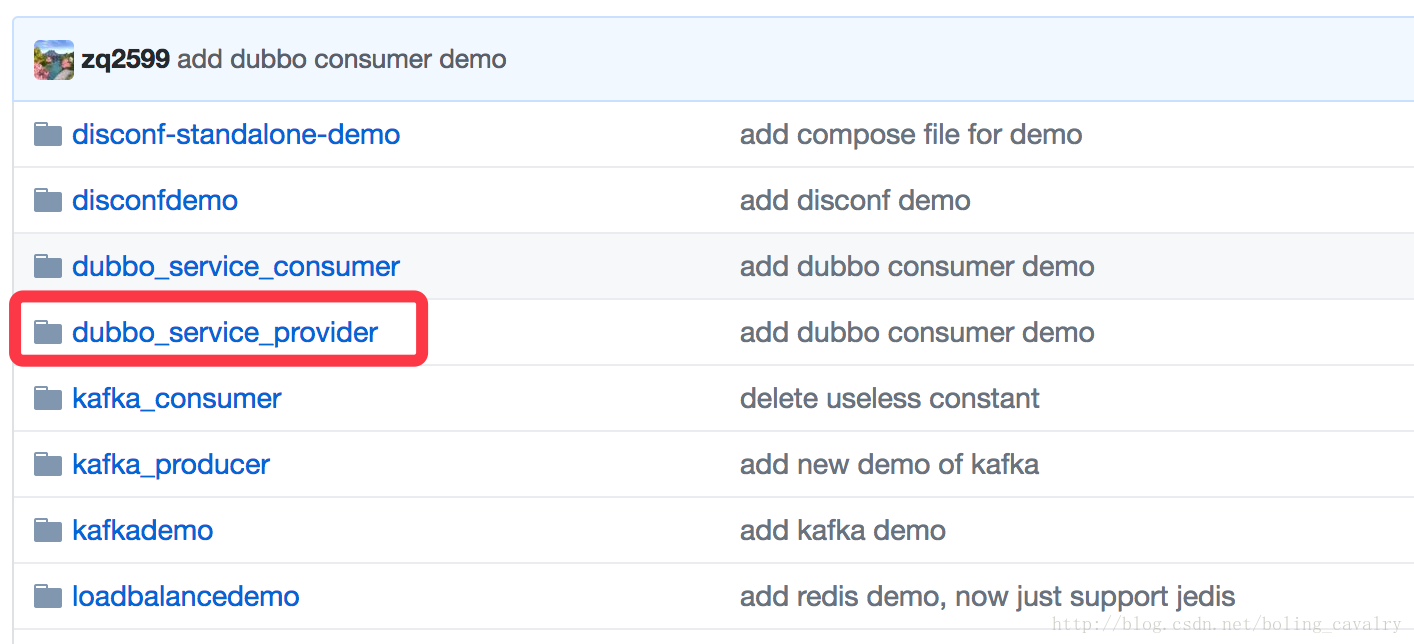Click folder icon beside dubbo_service_provider
This screenshot has width=1414, height=644.
coord(48,333)
